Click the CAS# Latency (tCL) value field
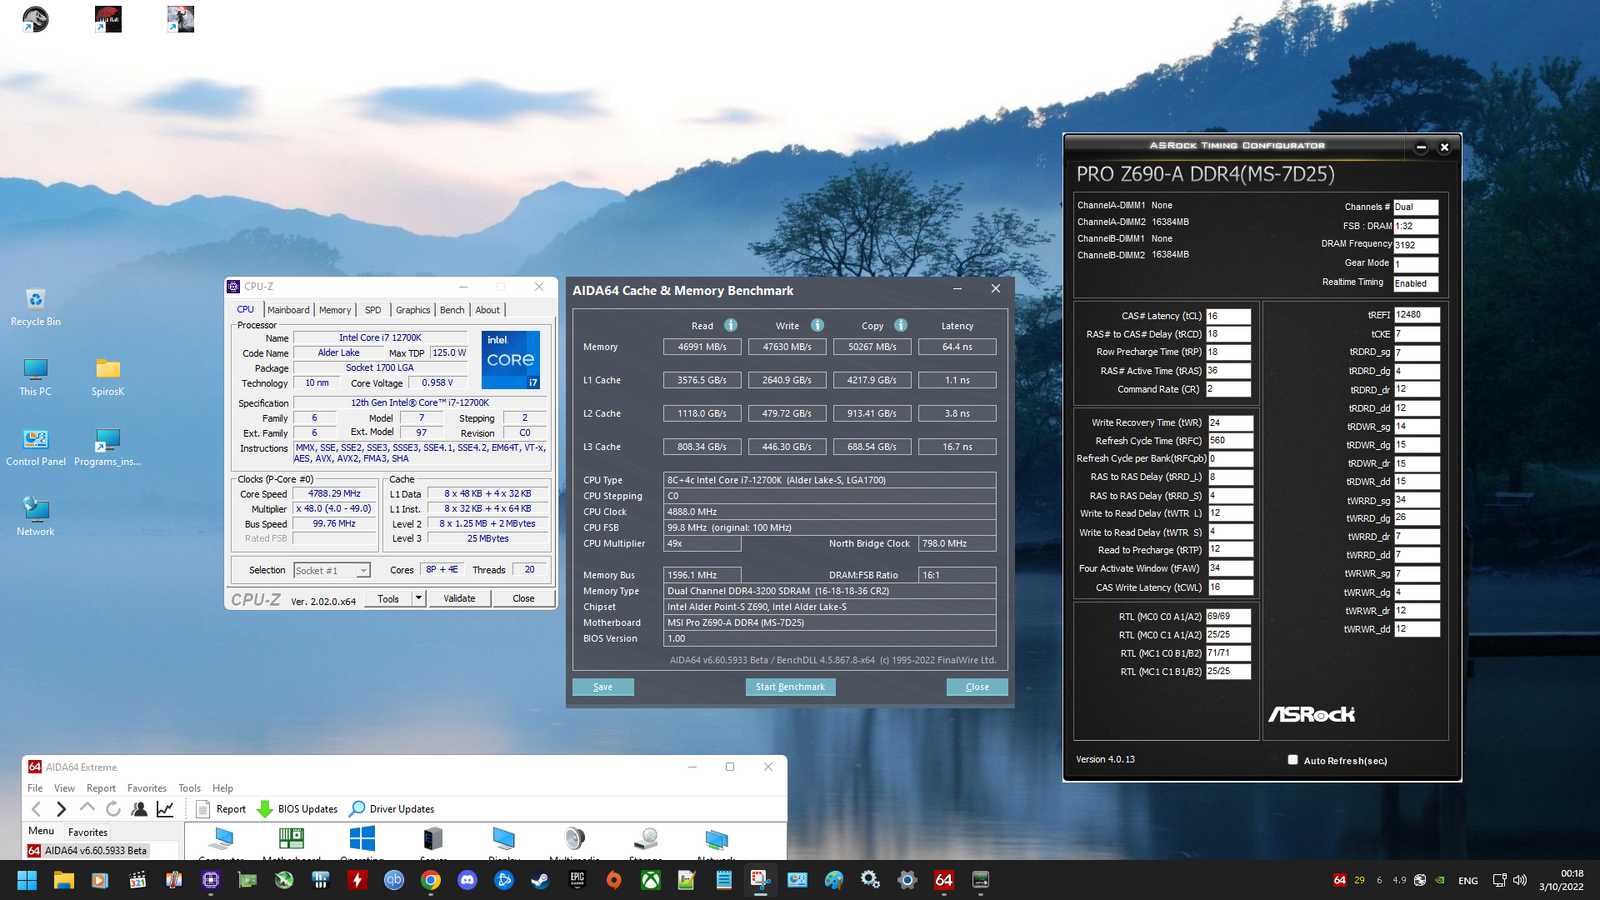Viewport: 1600px width, 900px height. coord(1228,316)
